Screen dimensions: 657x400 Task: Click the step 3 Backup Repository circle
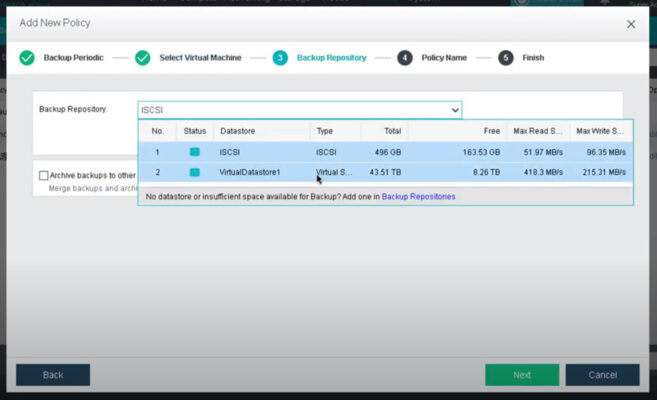pyautogui.click(x=280, y=58)
